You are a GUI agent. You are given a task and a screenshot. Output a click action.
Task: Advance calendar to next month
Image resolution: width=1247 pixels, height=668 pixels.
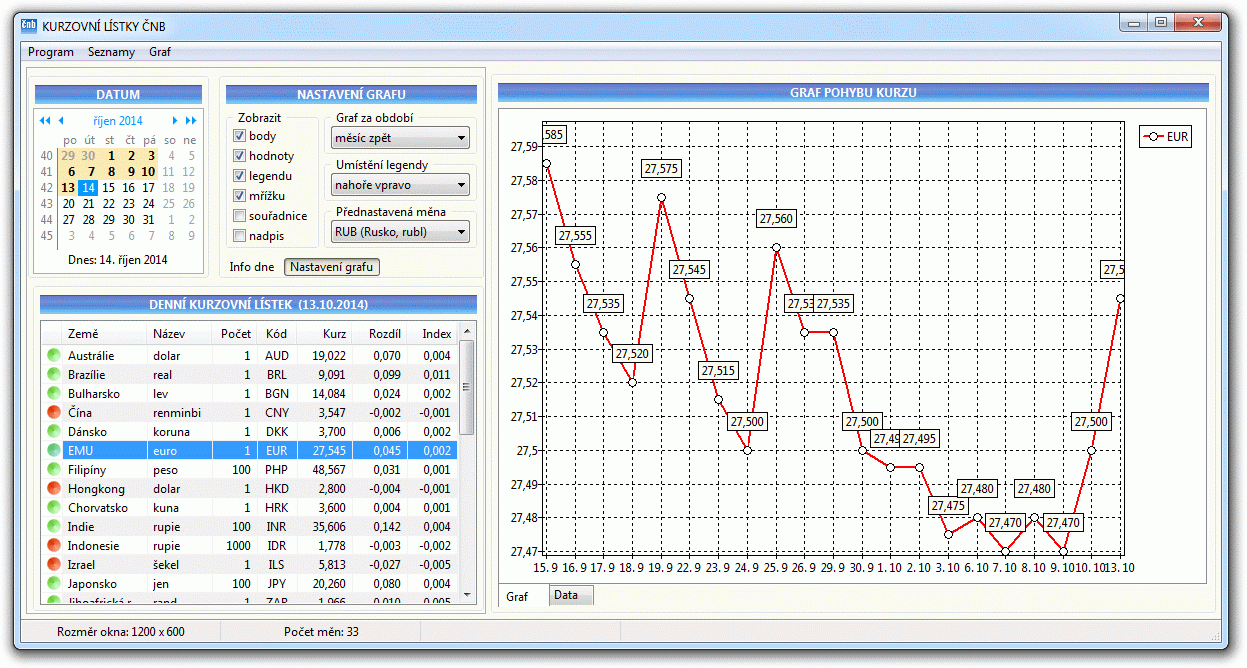point(175,121)
